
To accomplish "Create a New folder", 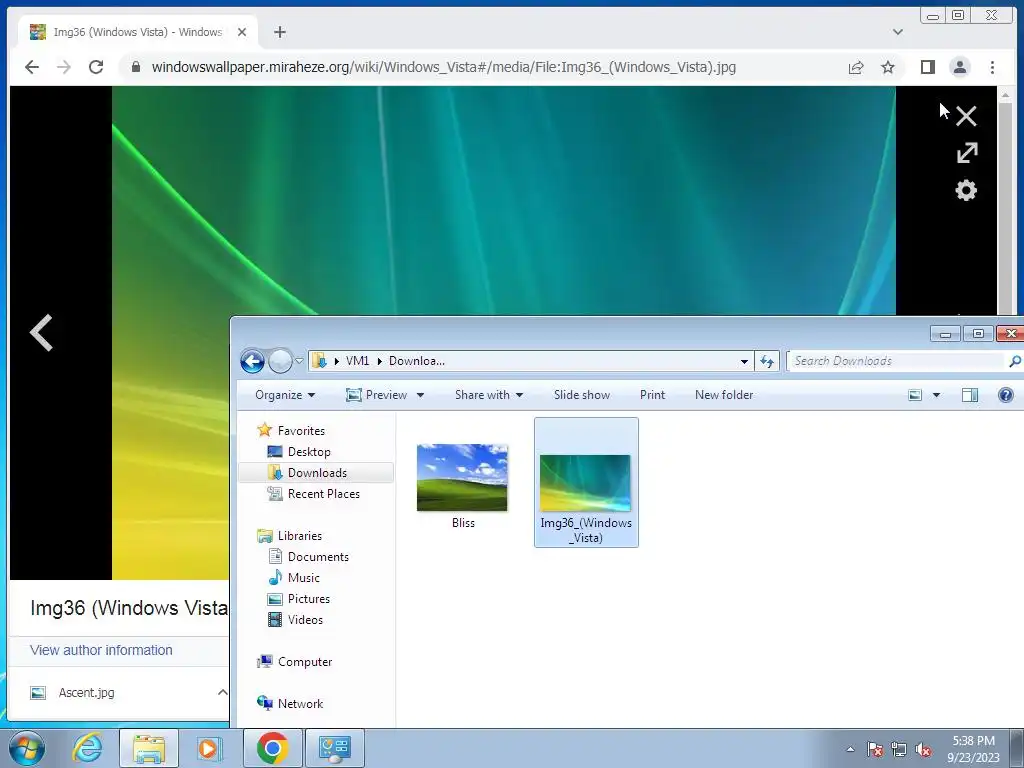I will [724, 395].
